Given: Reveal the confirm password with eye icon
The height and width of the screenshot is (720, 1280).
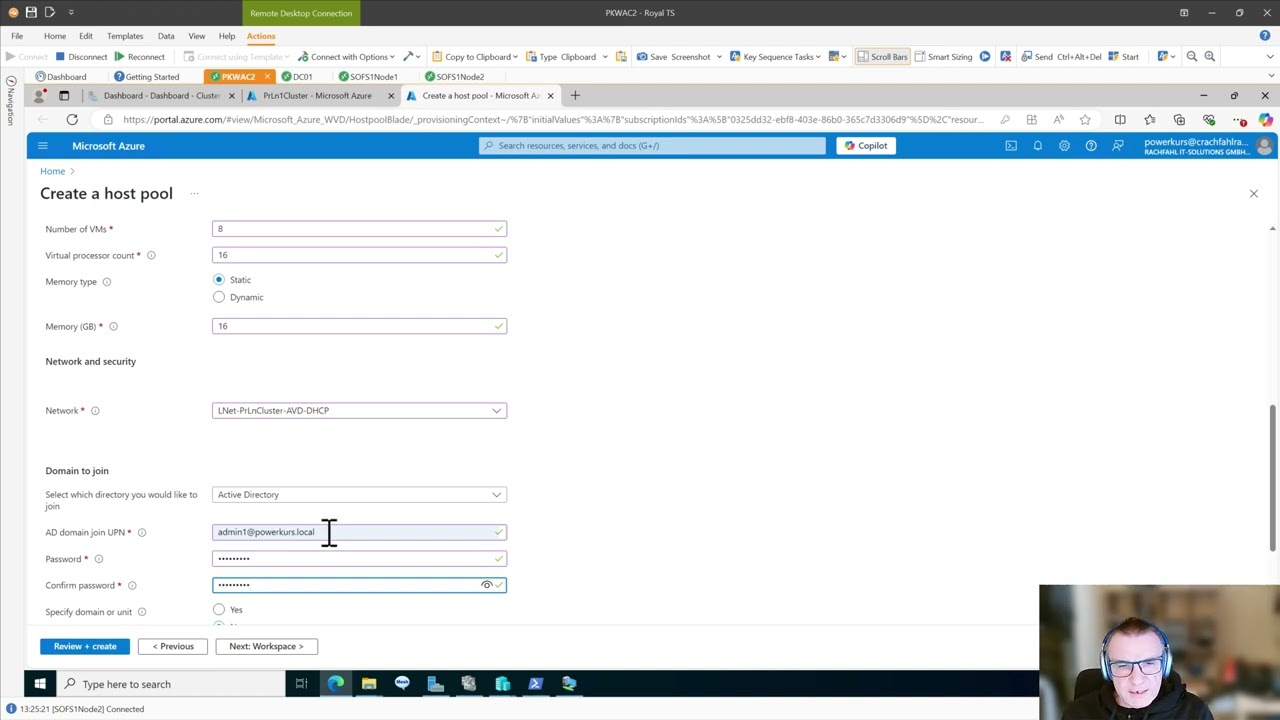Looking at the screenshot, I should pyautogui.click(x=487, y=585).
